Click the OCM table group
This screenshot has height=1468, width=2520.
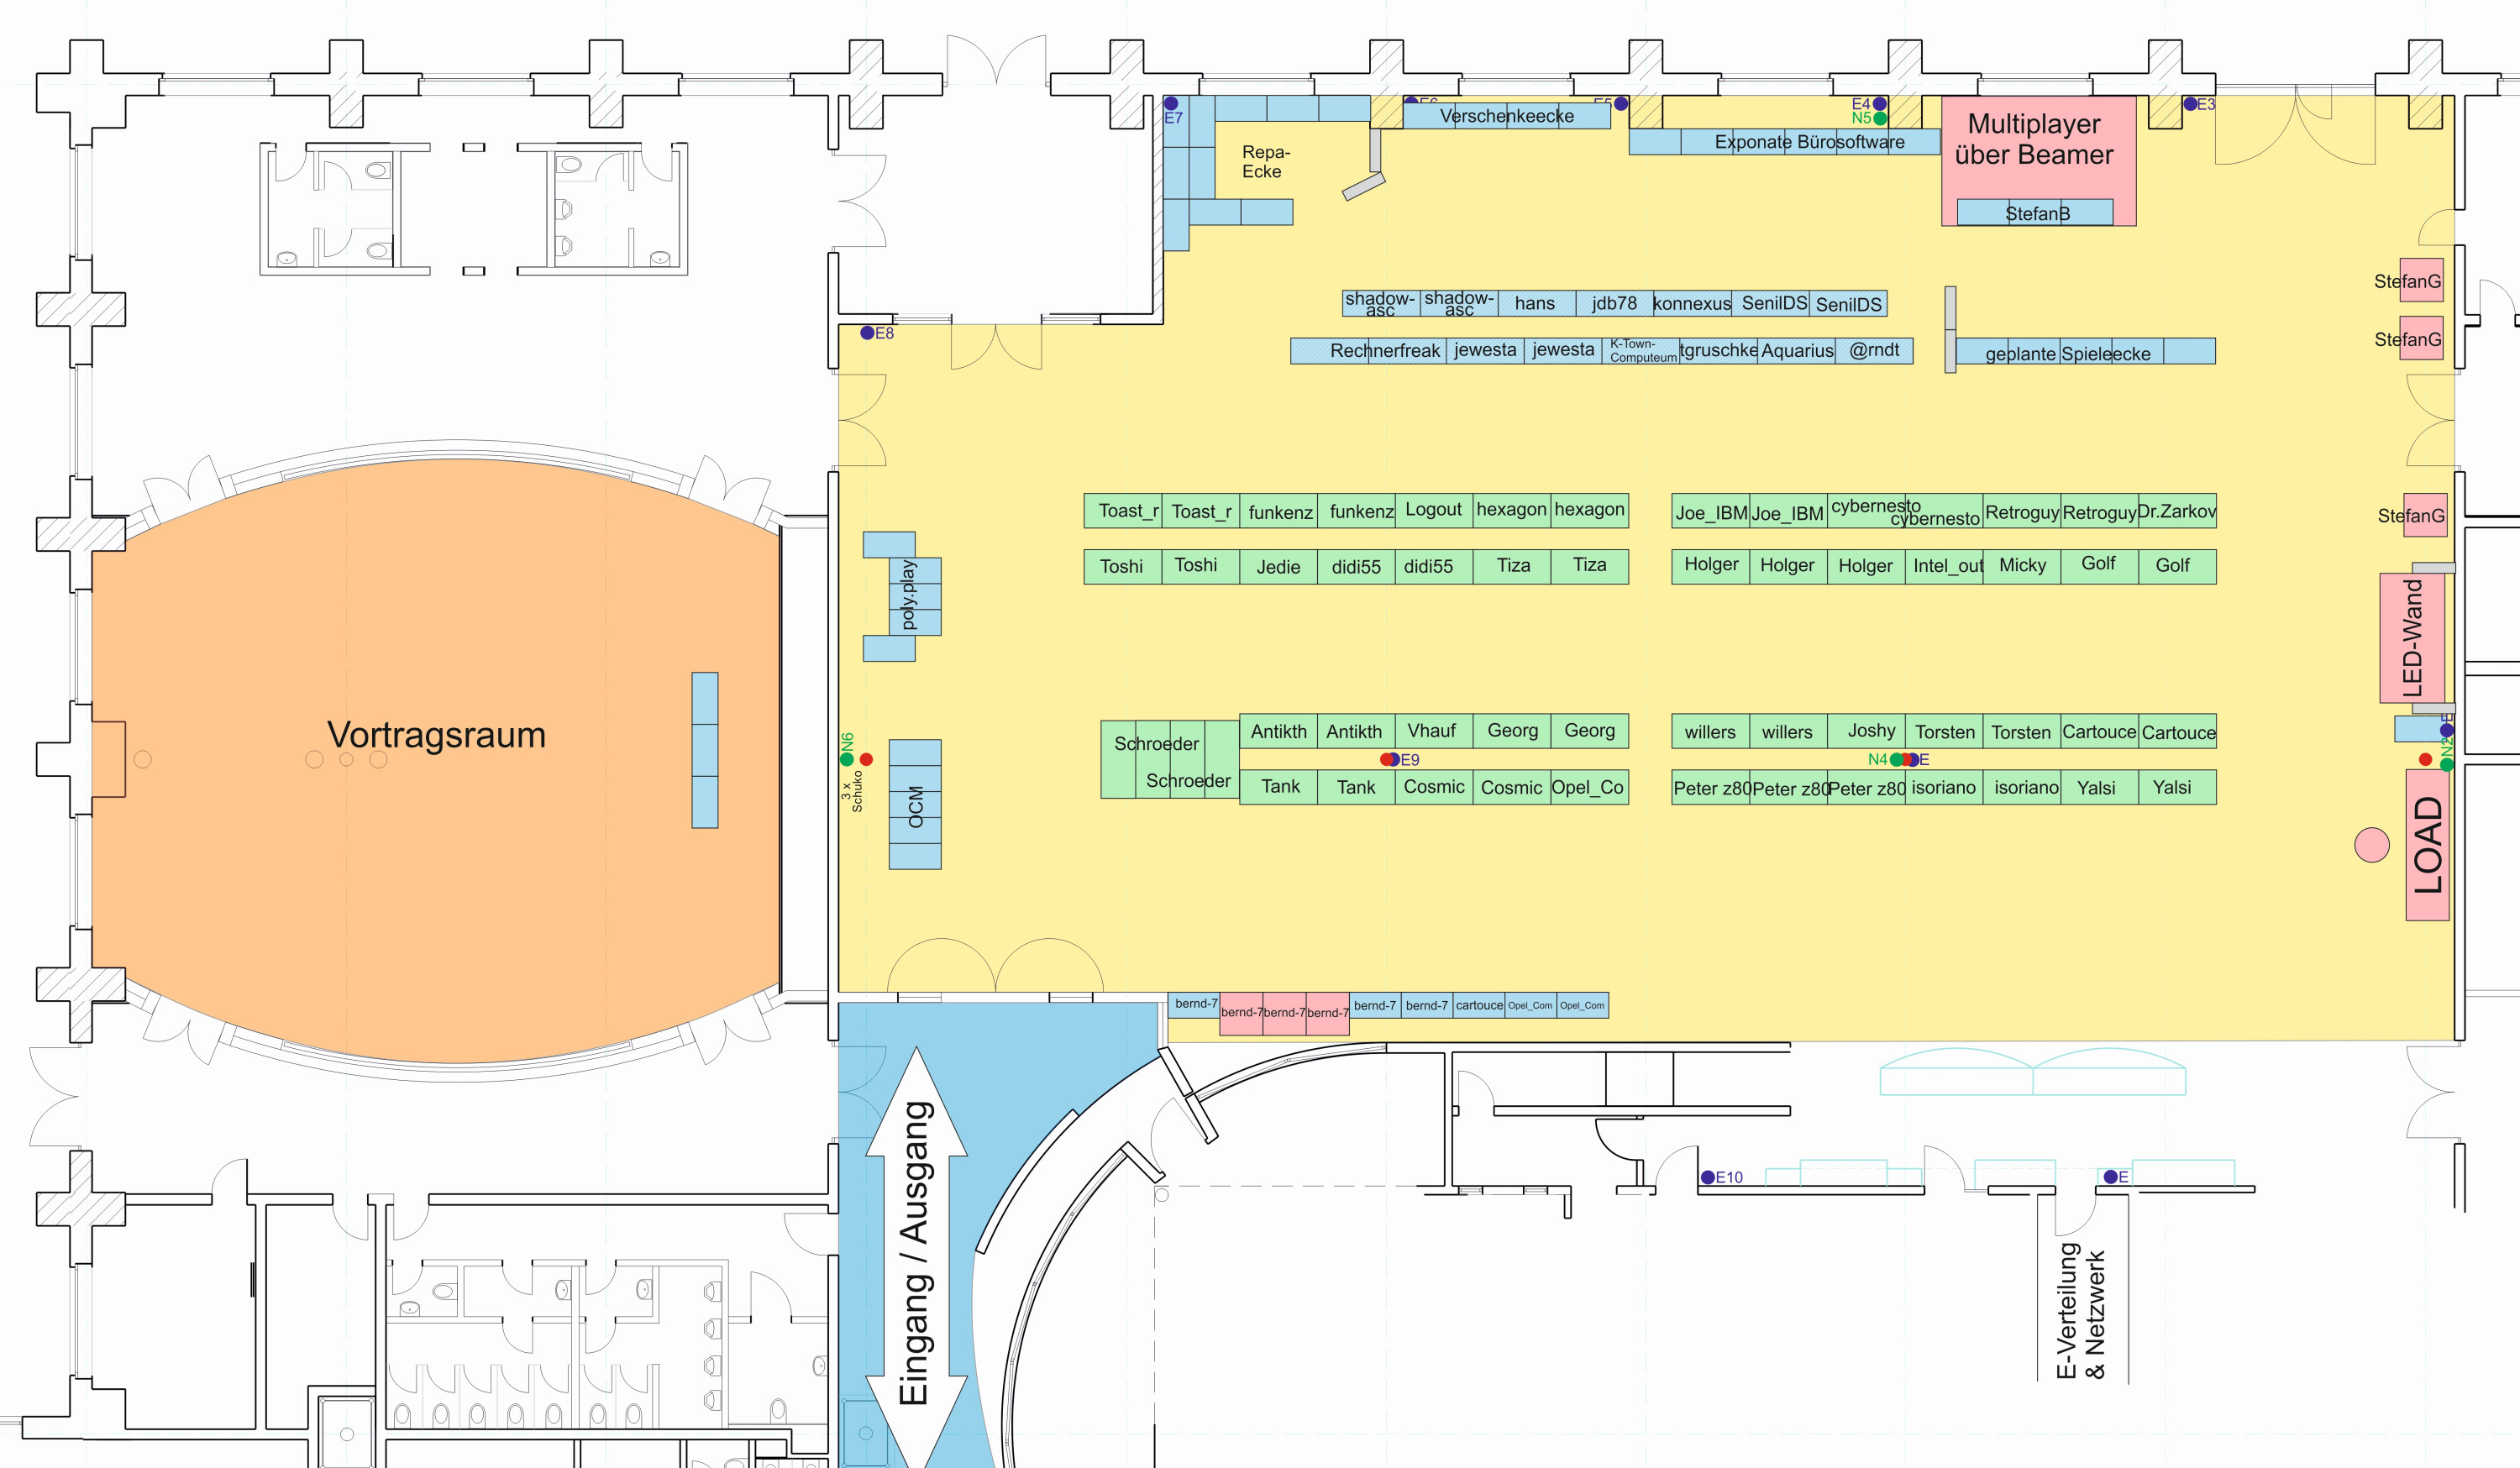(x=915, y=805)
